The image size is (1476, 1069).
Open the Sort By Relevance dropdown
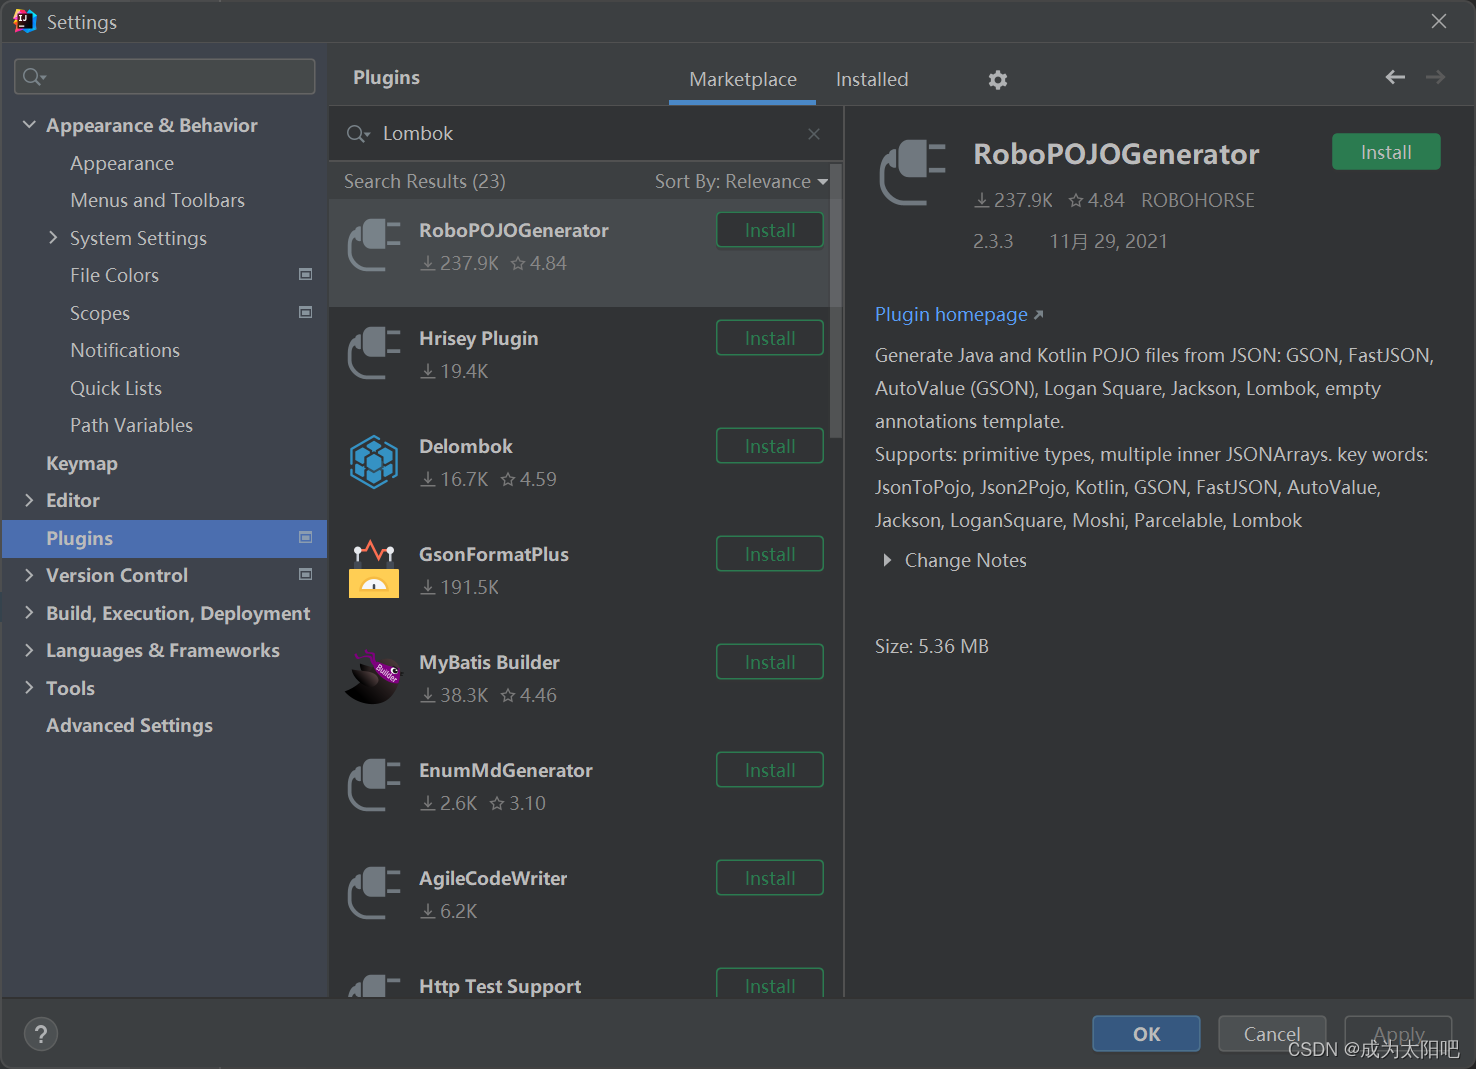tap(741, 182)
